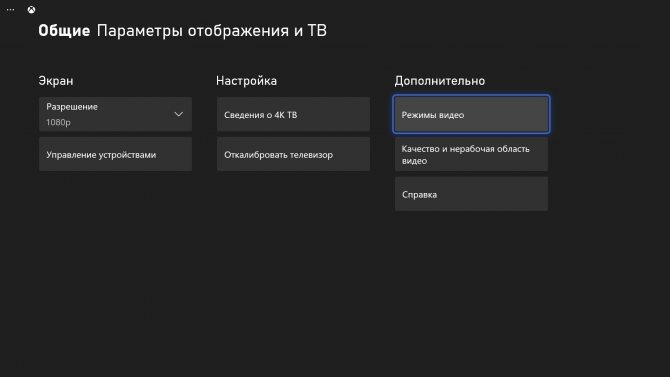Click the 4К ТВ text in Сведения tile
This screenshot has height=377, width=670.
(x=286, y=115)
